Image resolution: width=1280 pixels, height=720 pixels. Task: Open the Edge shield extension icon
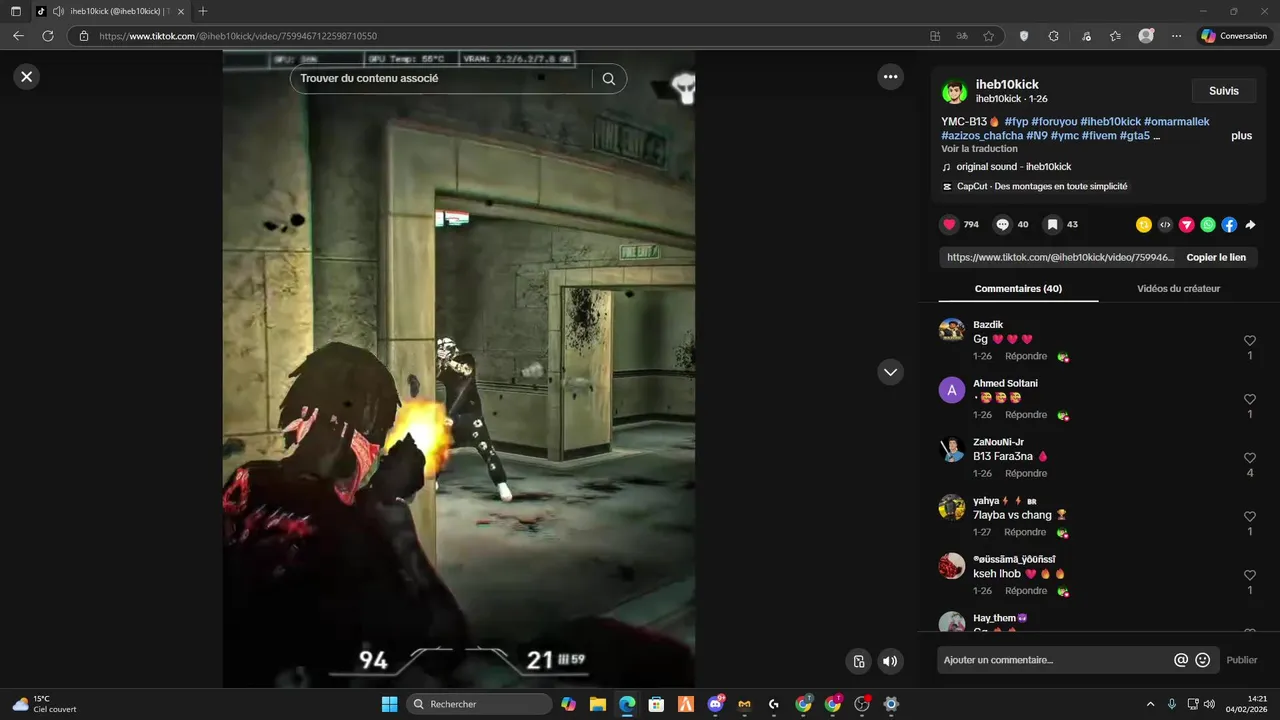pyautogui.click(x=1024, y=36)
